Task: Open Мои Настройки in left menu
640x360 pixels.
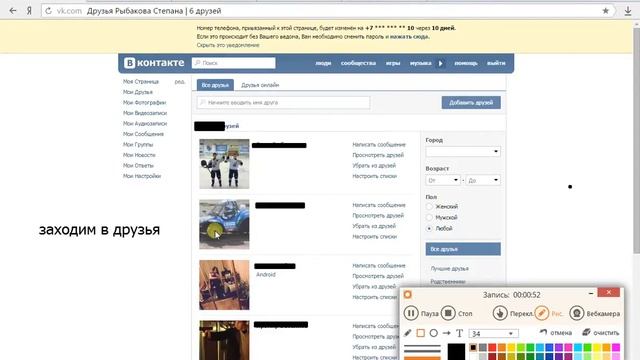Action: point(142,176)
